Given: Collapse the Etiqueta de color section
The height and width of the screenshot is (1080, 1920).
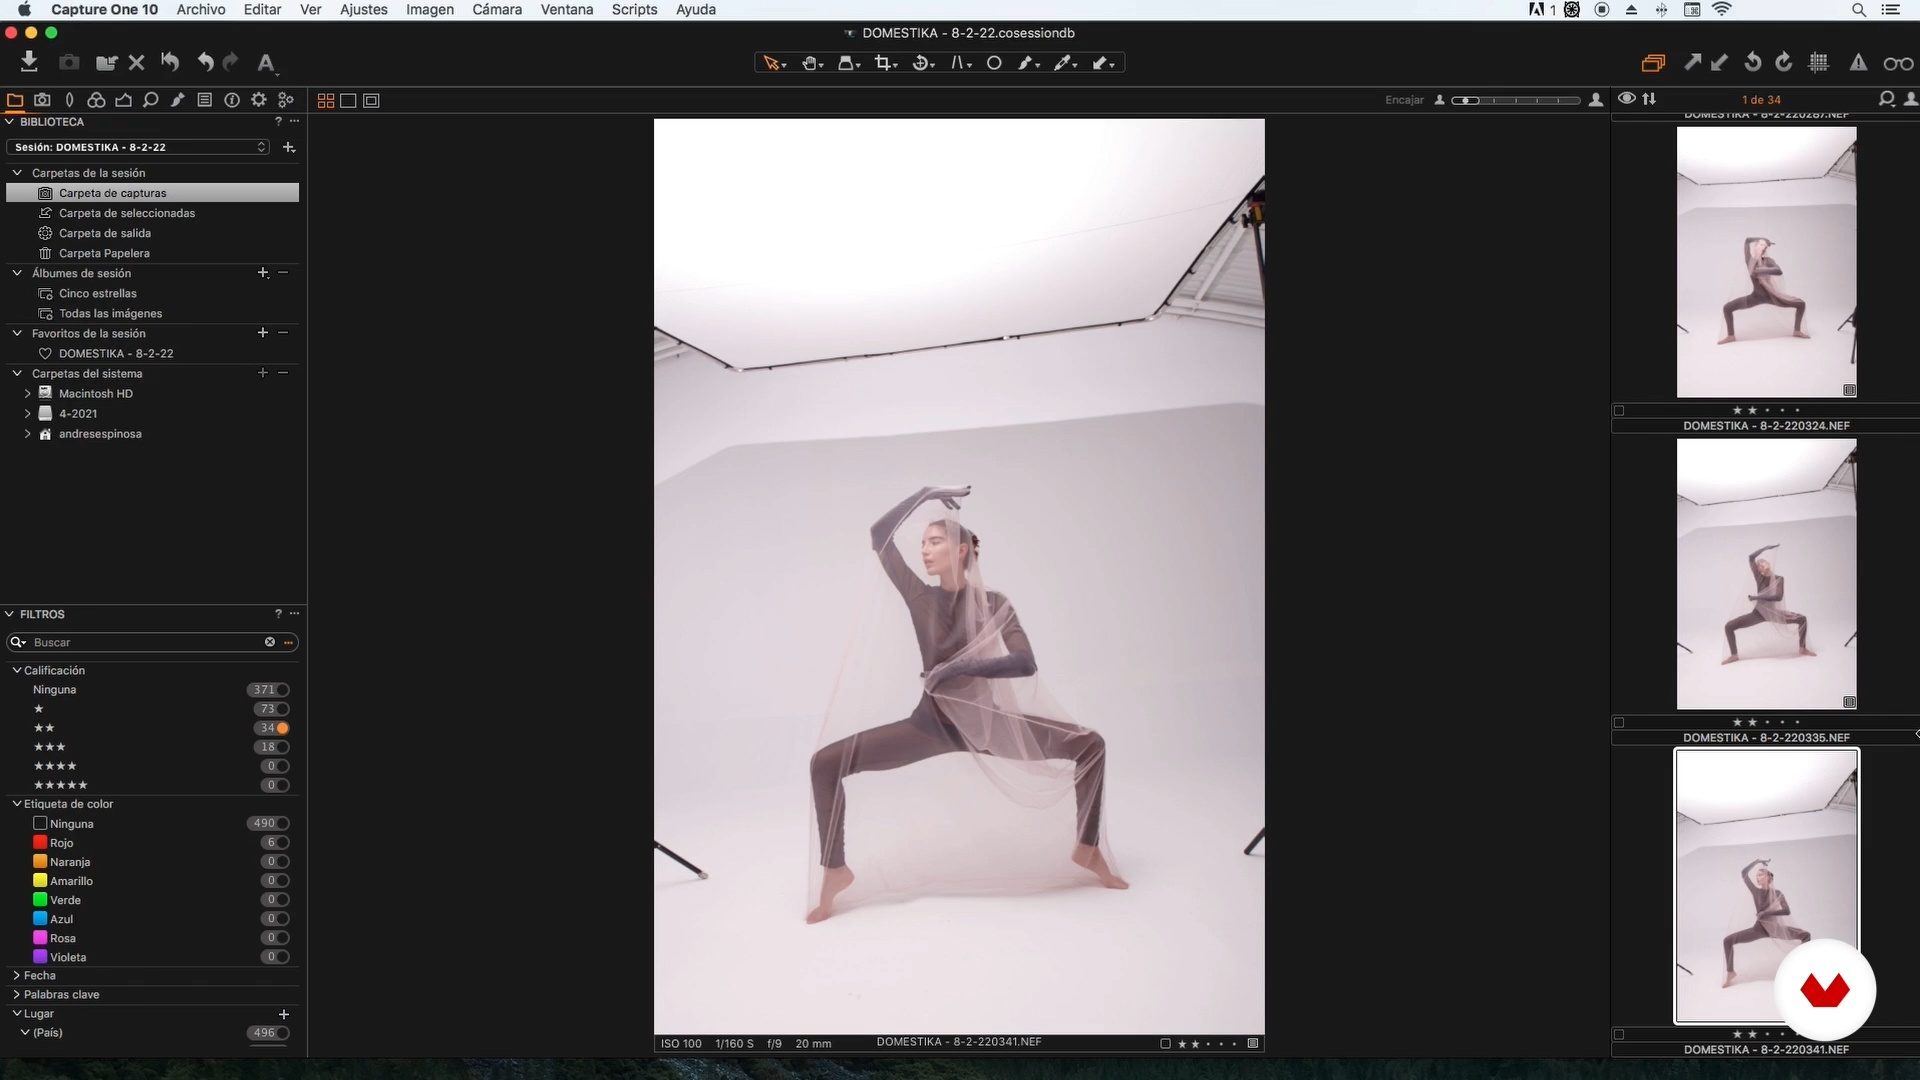Looking at the screenshot, I should tap(17, 804).
